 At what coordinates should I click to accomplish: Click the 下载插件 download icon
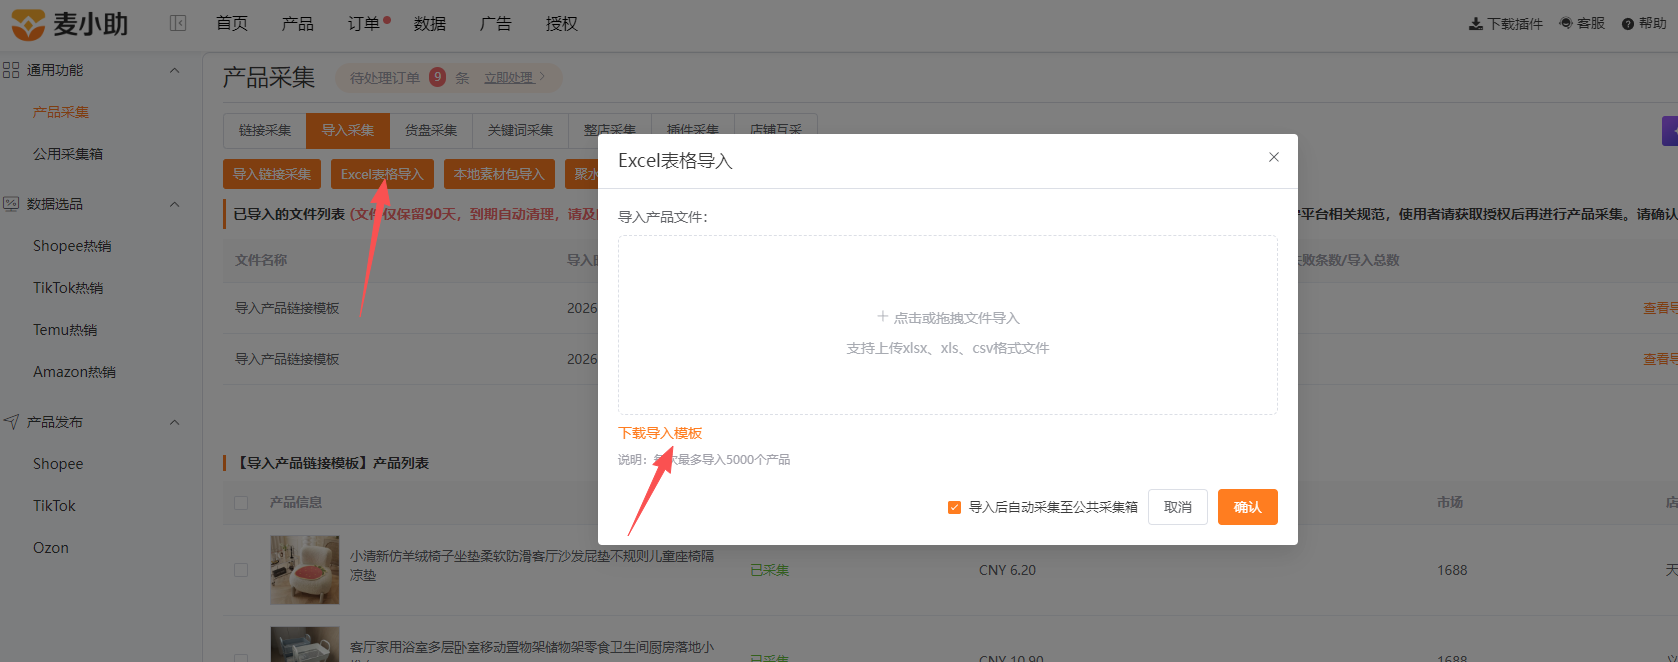[1475, 24]
